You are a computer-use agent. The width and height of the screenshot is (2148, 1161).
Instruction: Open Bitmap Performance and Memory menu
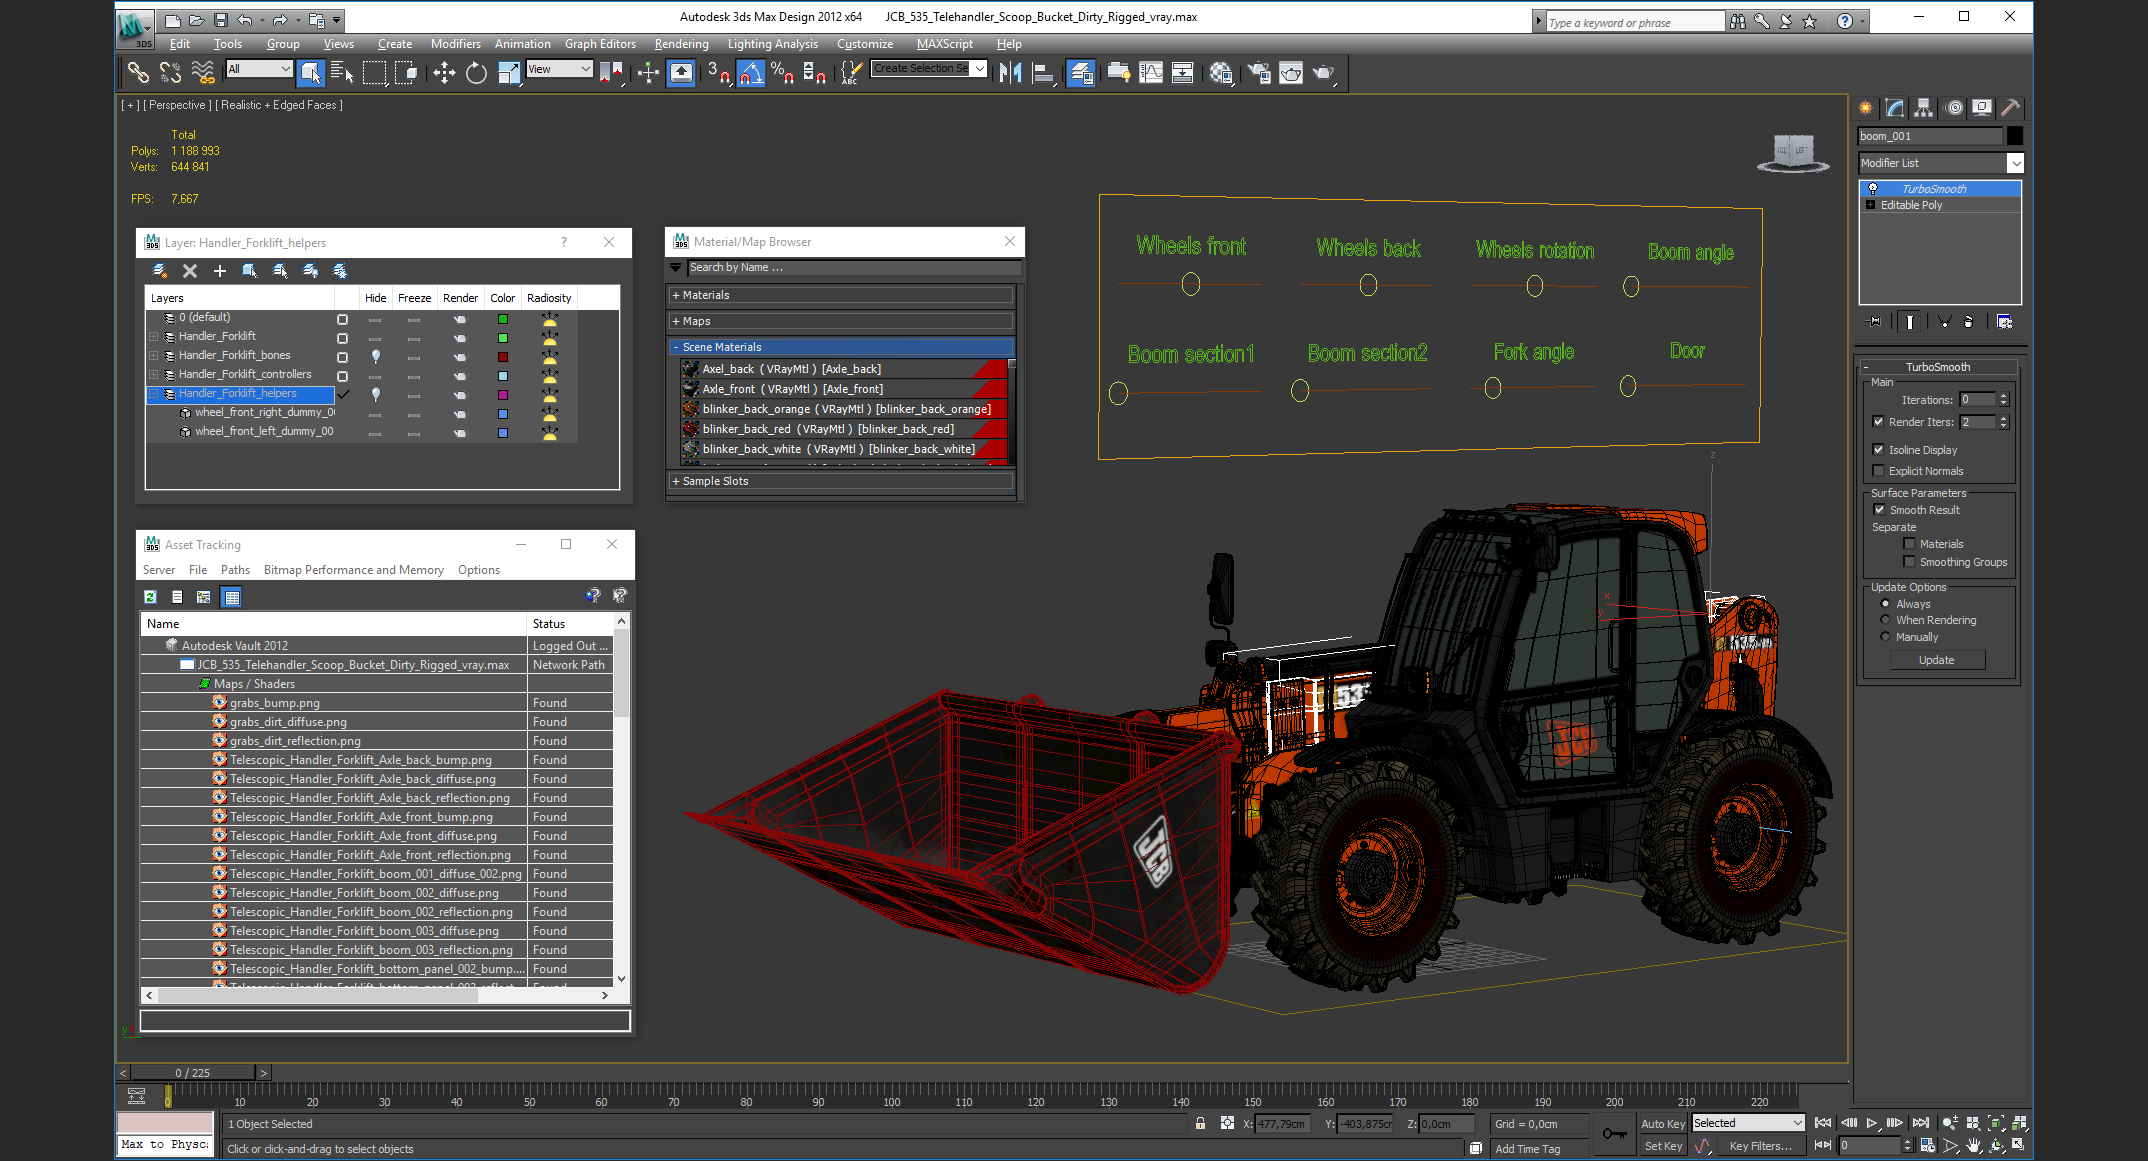pyautogui.click(x=353, y=570)
